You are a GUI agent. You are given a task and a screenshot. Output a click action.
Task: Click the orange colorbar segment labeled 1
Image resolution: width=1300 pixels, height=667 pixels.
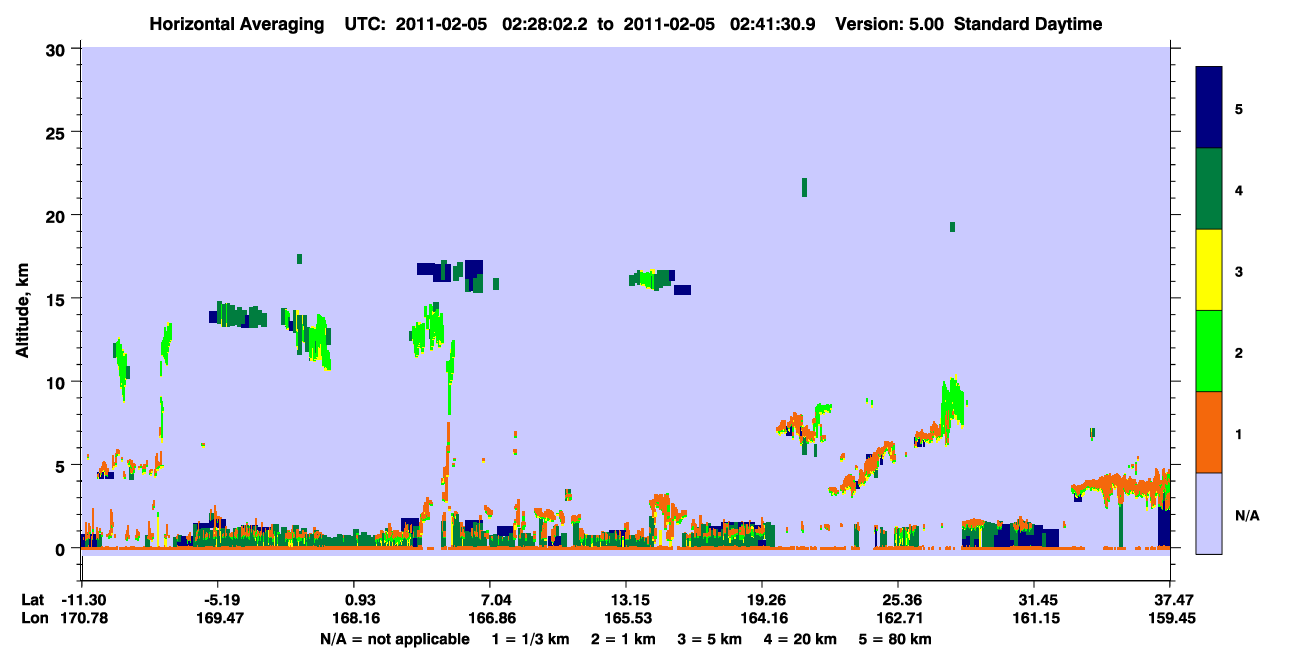(1209, 432)
